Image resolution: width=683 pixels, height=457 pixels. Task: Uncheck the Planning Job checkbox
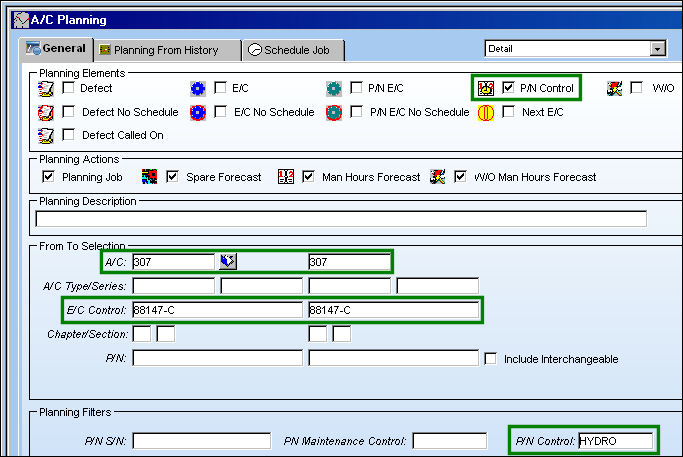(48, 176)
